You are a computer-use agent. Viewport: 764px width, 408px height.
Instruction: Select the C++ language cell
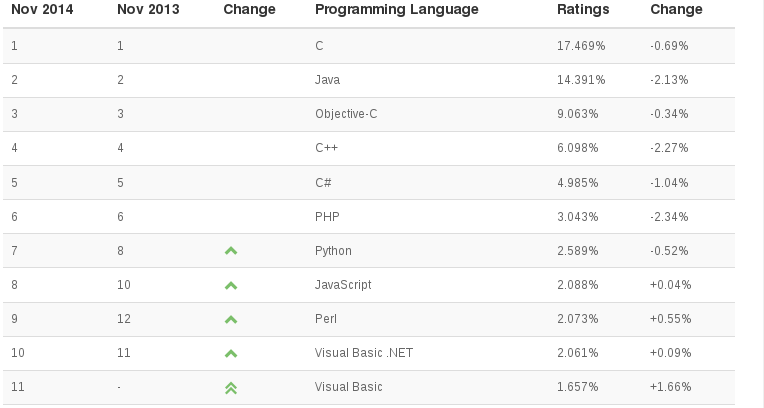point(326,148)
